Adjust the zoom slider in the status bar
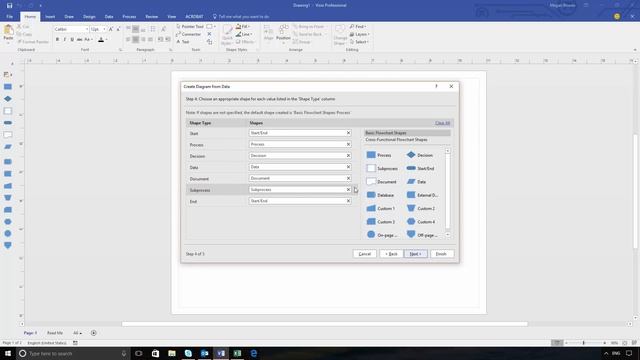Image resolution: width=640 pixels, height=360 pixels. click(584, 343)
